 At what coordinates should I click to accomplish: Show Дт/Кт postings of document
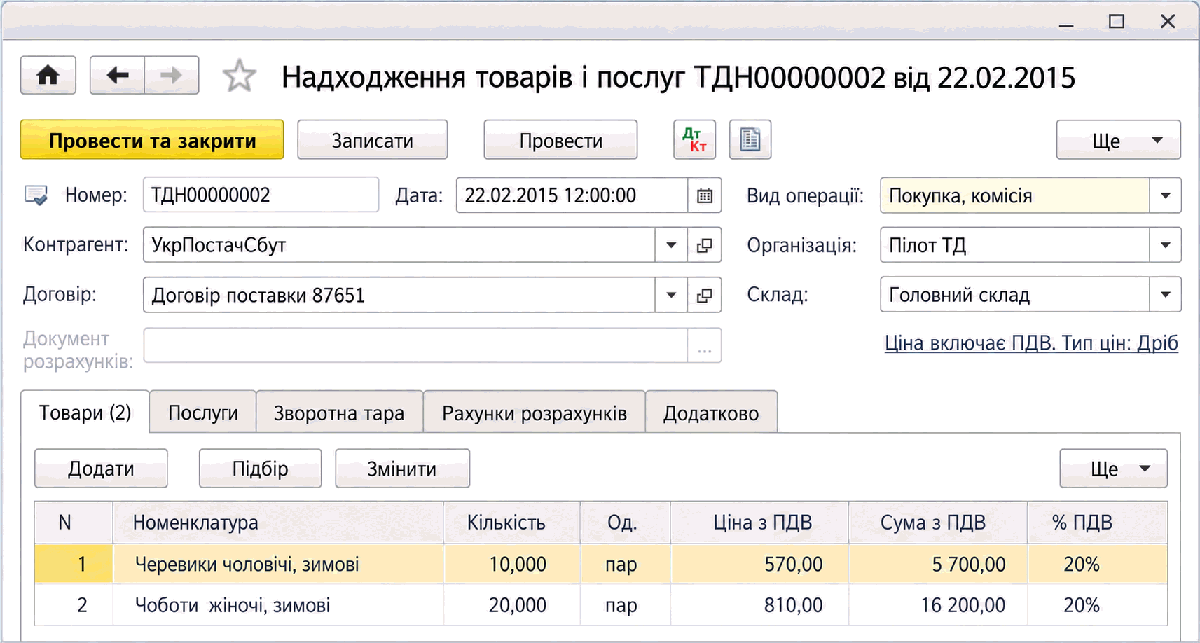tap(694, 141)
